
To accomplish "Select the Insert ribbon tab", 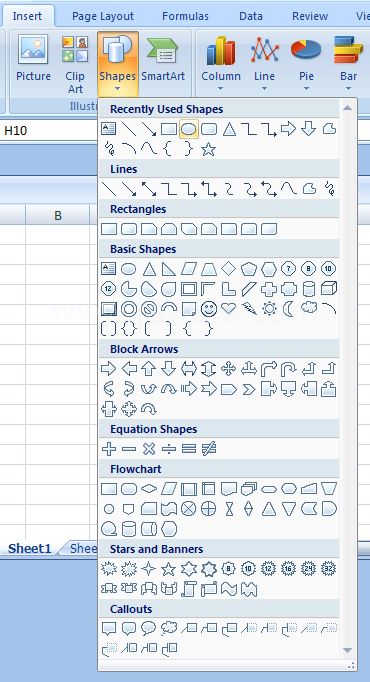I will [27, 16].
